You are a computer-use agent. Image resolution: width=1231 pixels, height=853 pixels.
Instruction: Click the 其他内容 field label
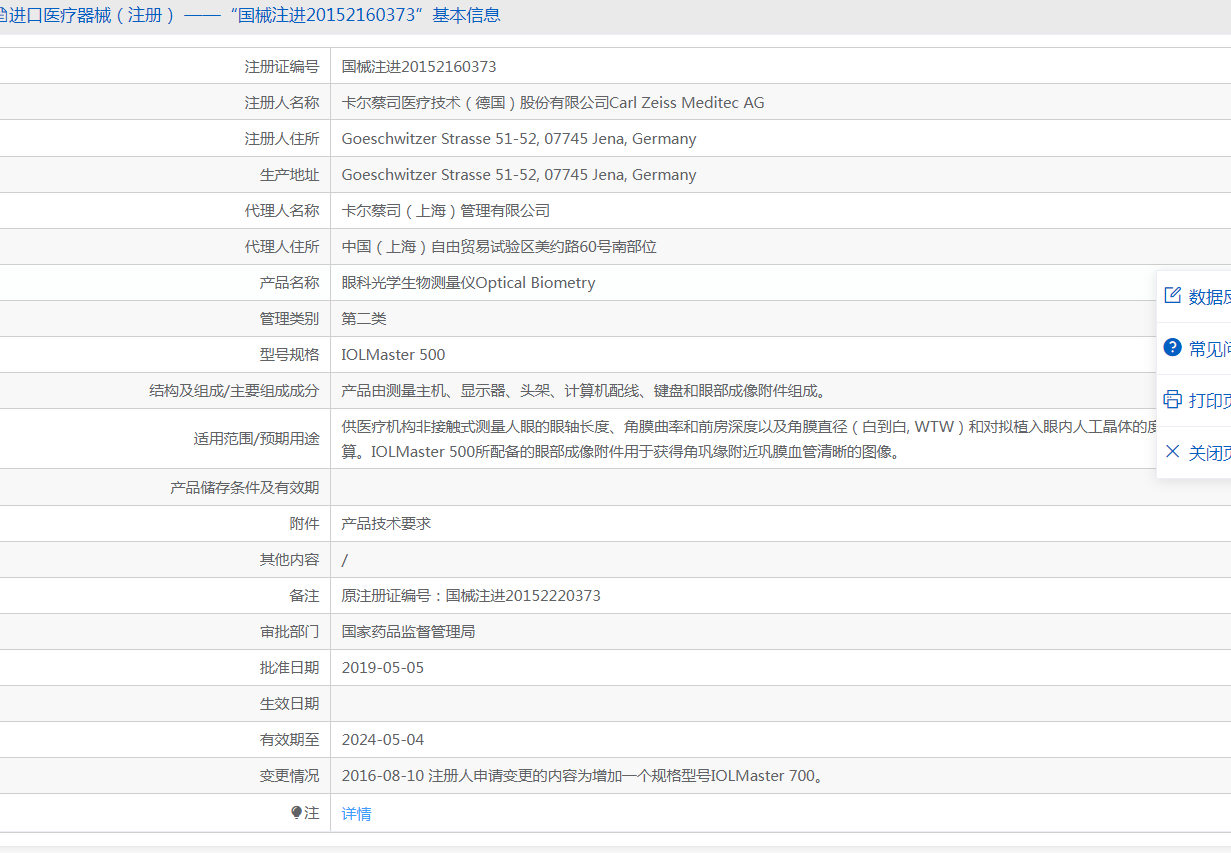tap(290, 560)
